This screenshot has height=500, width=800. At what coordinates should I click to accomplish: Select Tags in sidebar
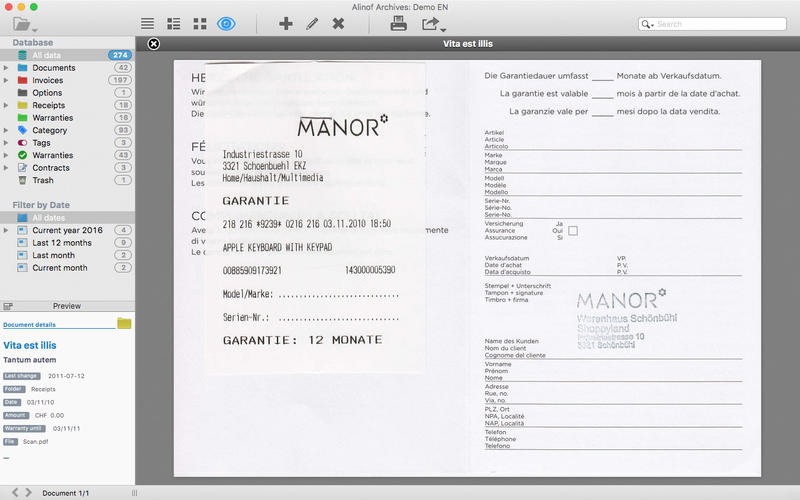click(x=41, y=143)
